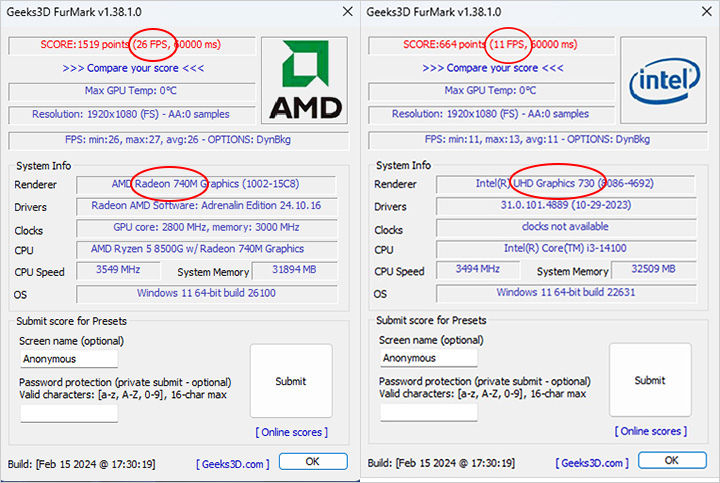Close the right FurMark window
The image size is (720, 483).
[707, 11]
